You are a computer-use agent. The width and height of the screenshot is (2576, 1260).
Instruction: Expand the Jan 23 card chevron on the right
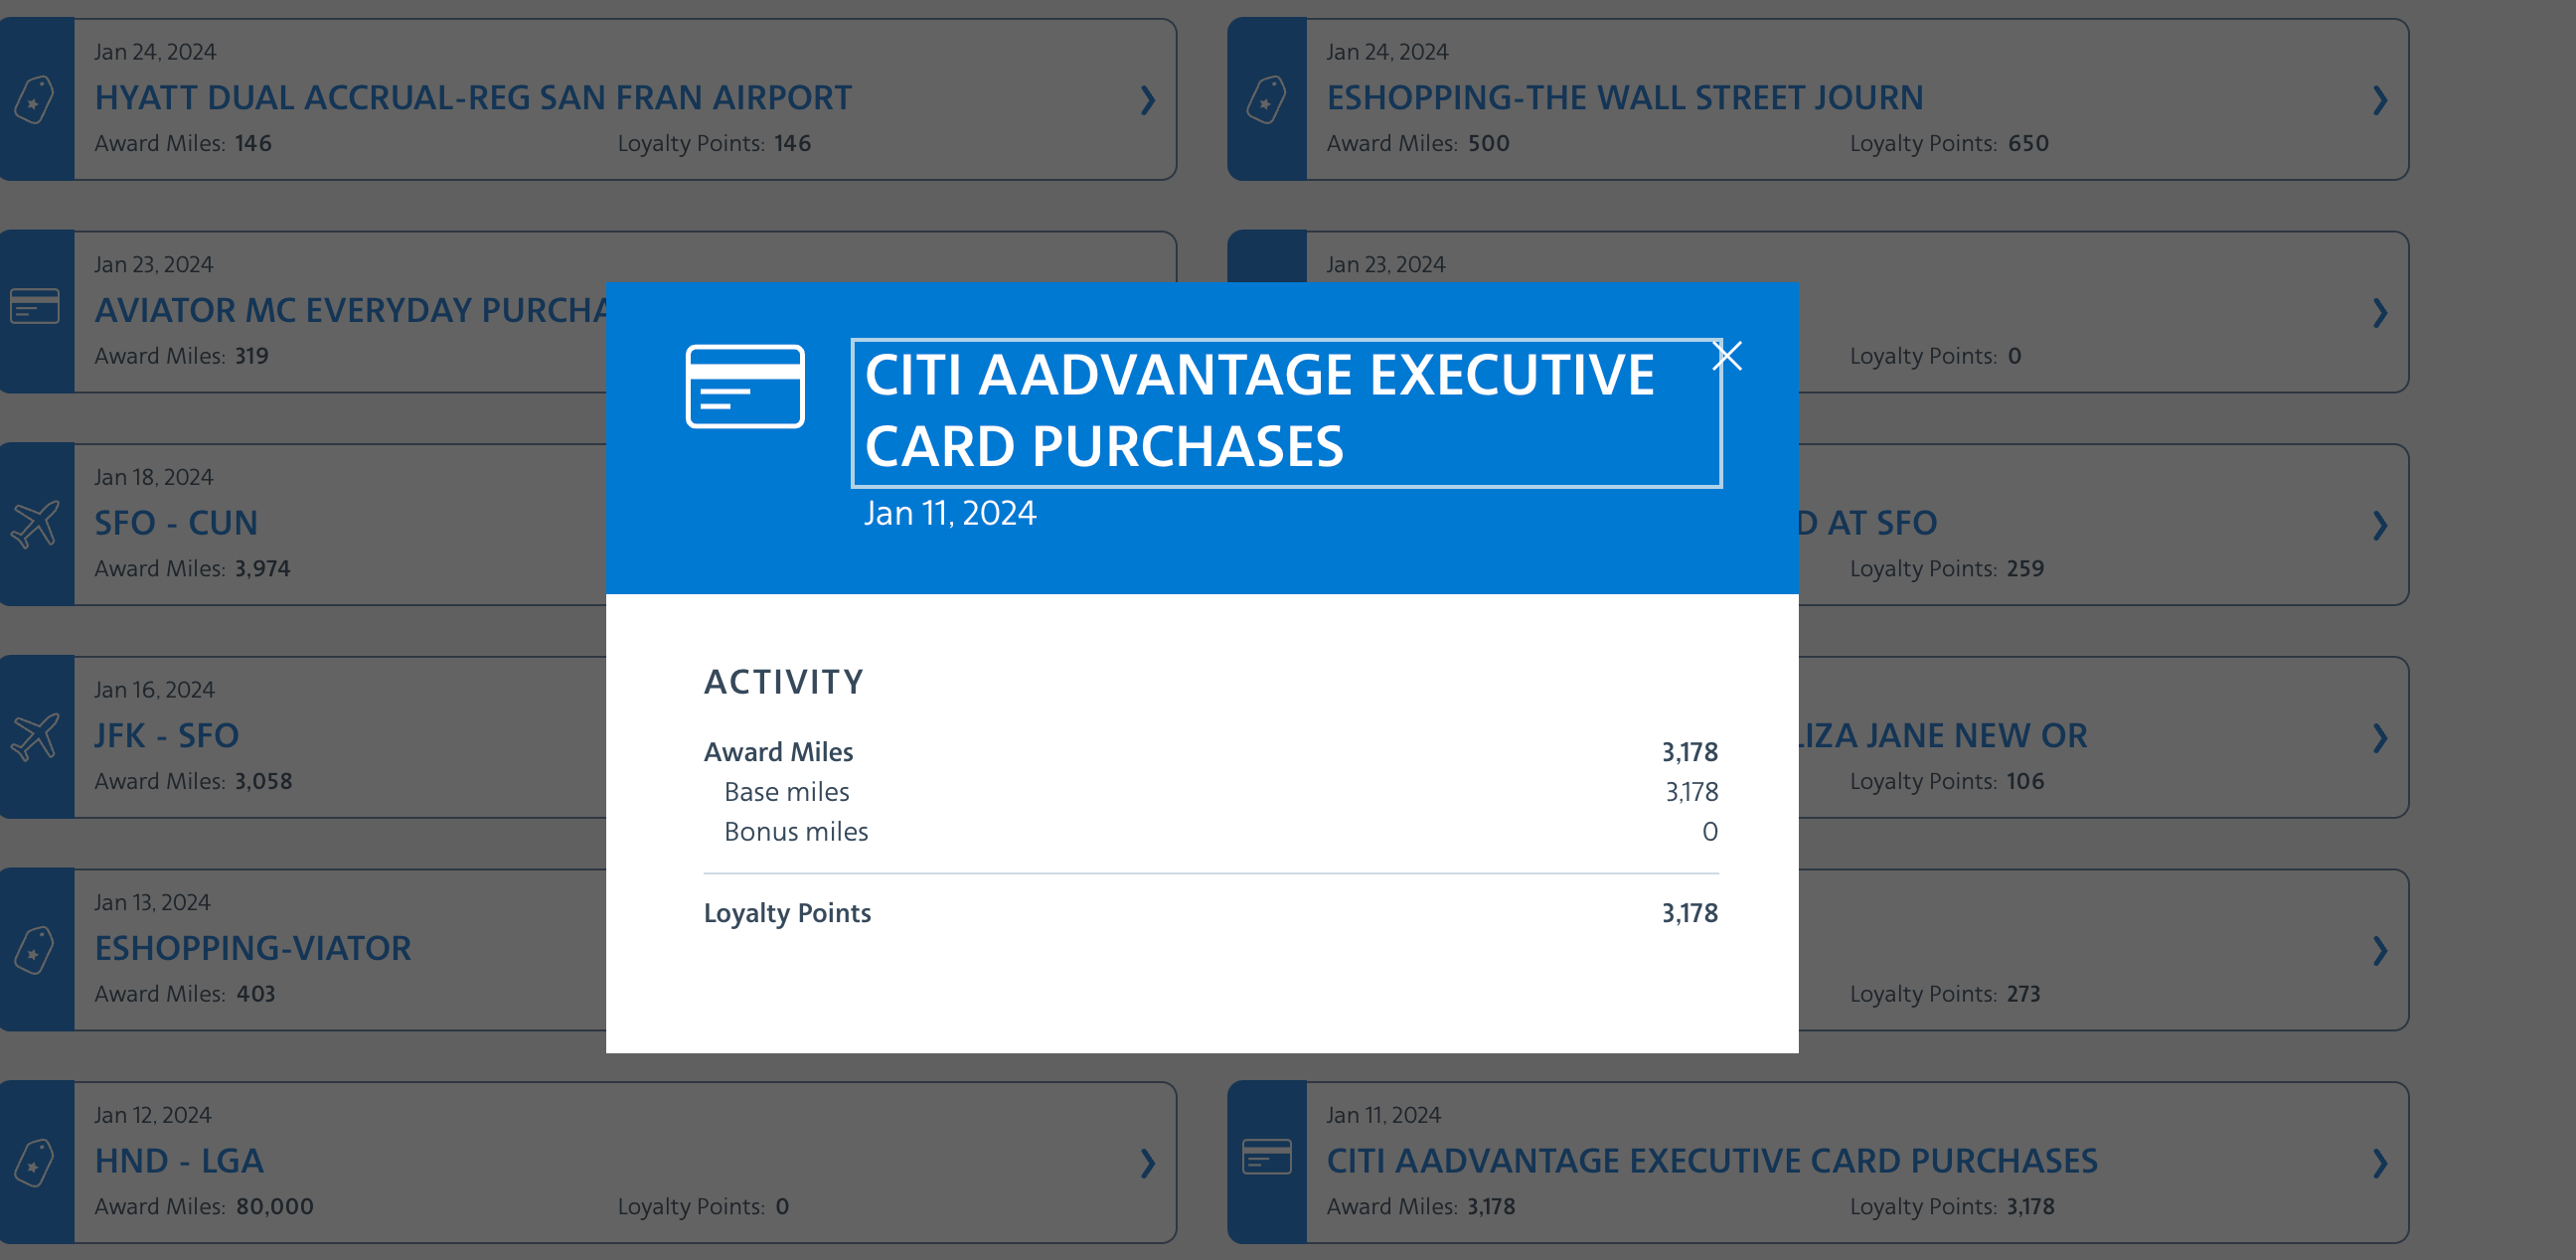2380,313
